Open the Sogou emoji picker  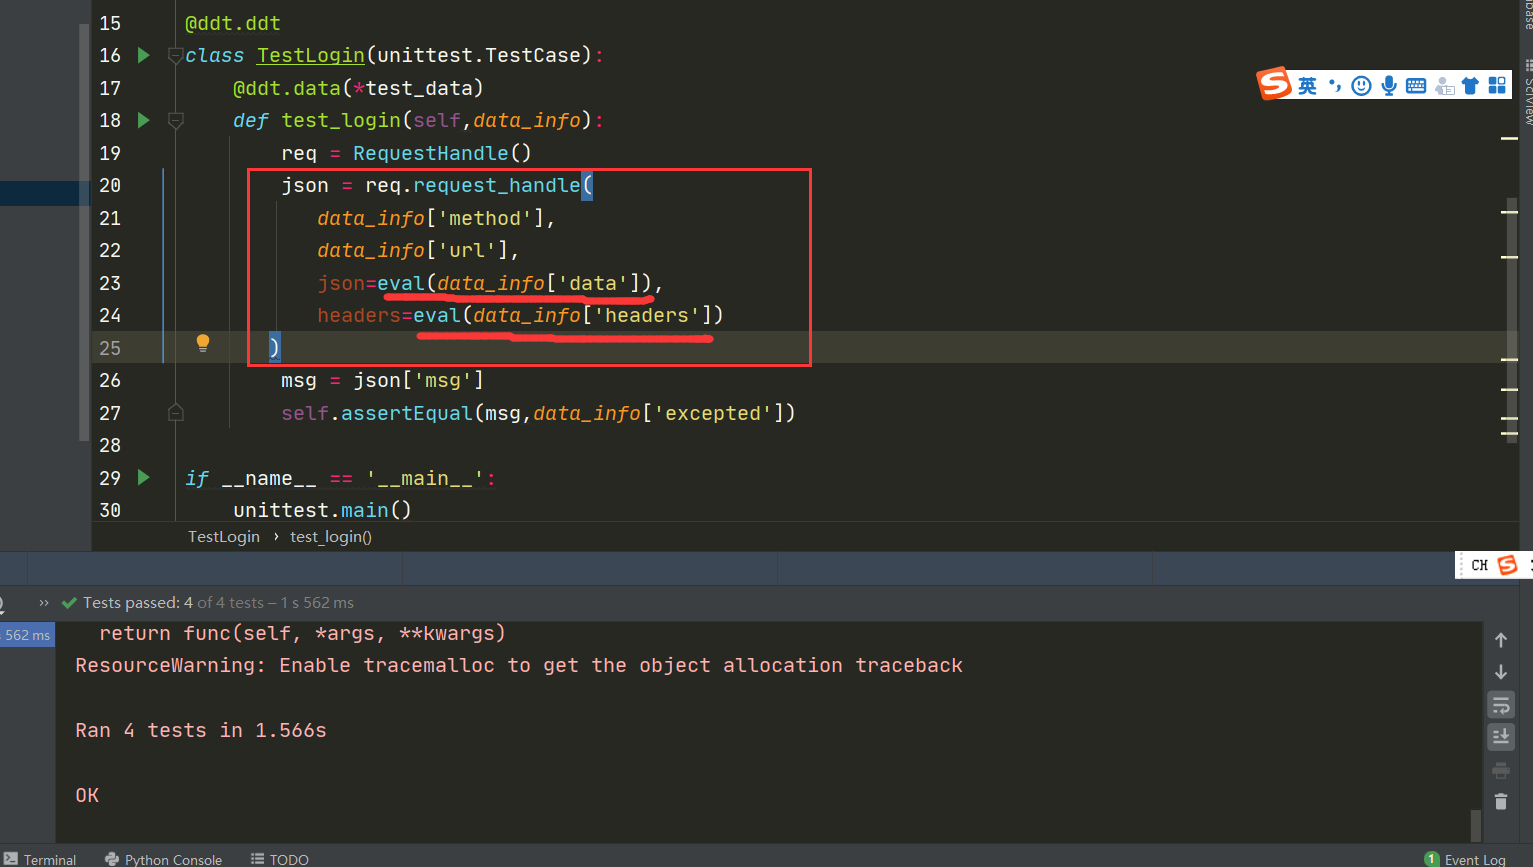[1360, 86]
